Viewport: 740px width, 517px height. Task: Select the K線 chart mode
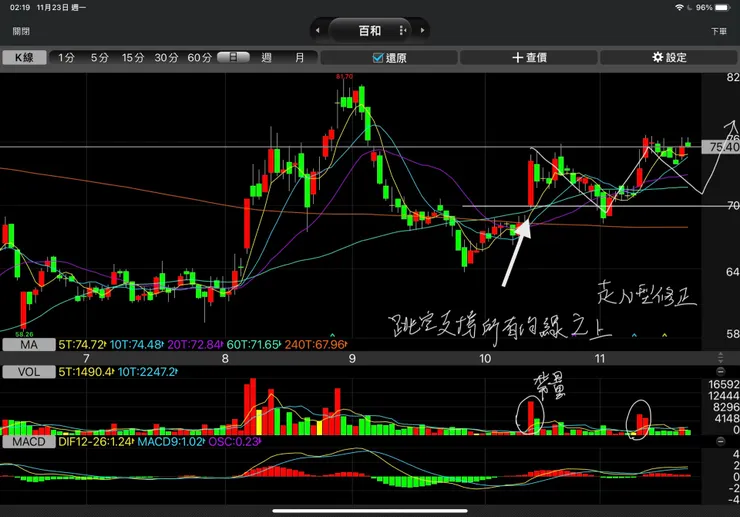click(x=24, y=58)
